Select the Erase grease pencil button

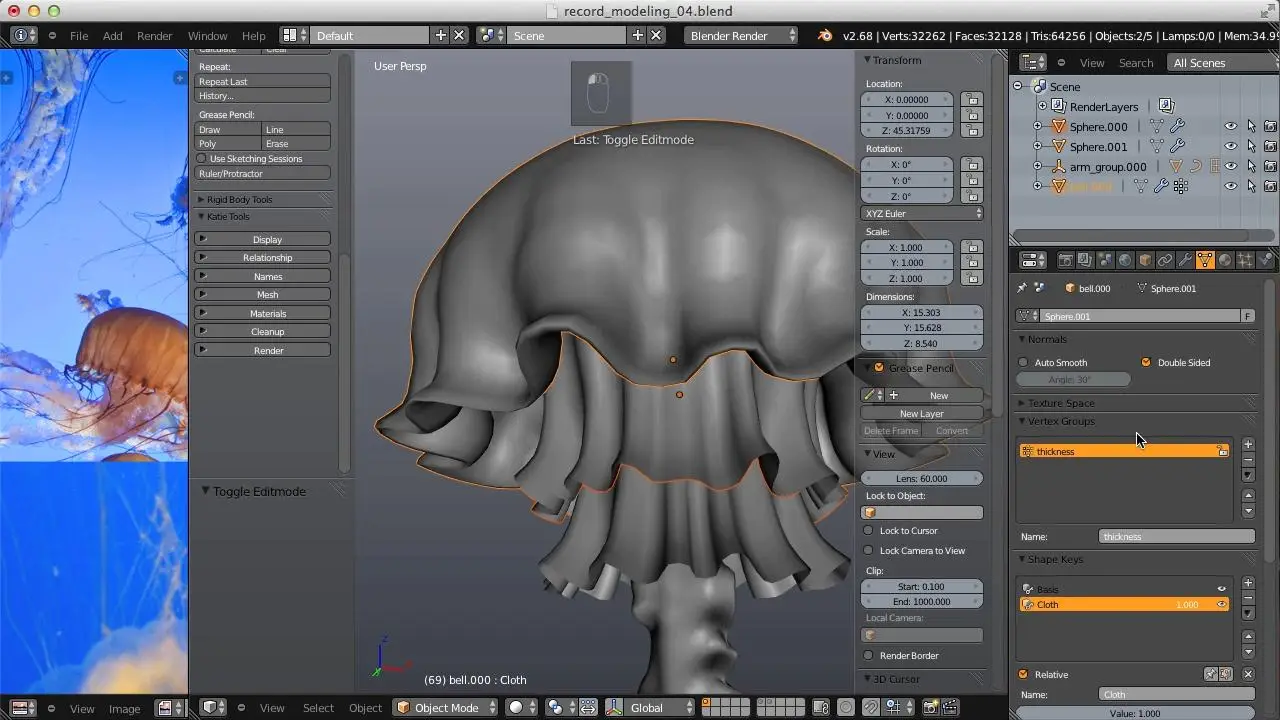point(297,144)
